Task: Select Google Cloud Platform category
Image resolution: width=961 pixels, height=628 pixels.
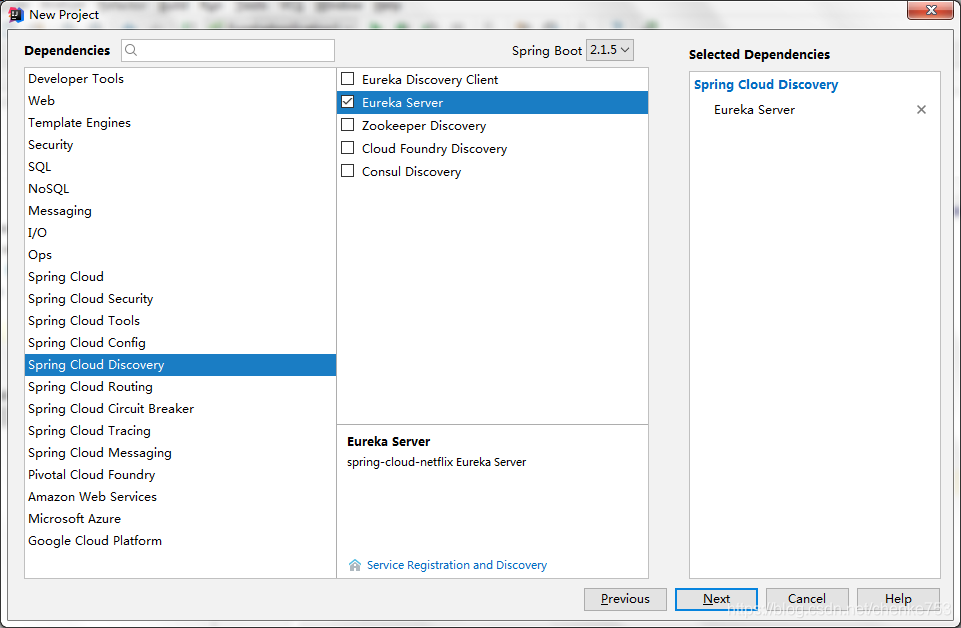Action: (x=180, y=541)
